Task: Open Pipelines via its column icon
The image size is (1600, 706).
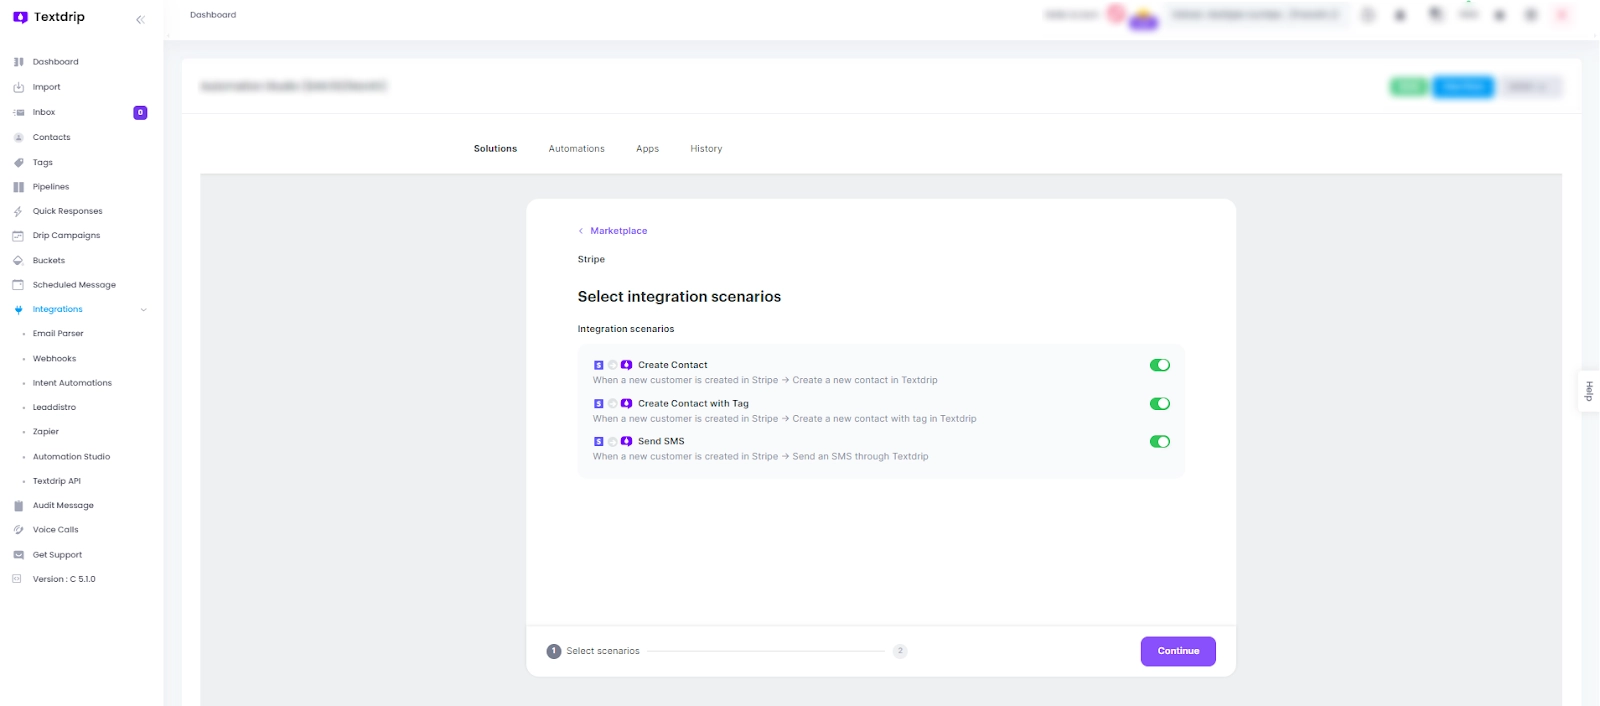Action: coord(18,187)
